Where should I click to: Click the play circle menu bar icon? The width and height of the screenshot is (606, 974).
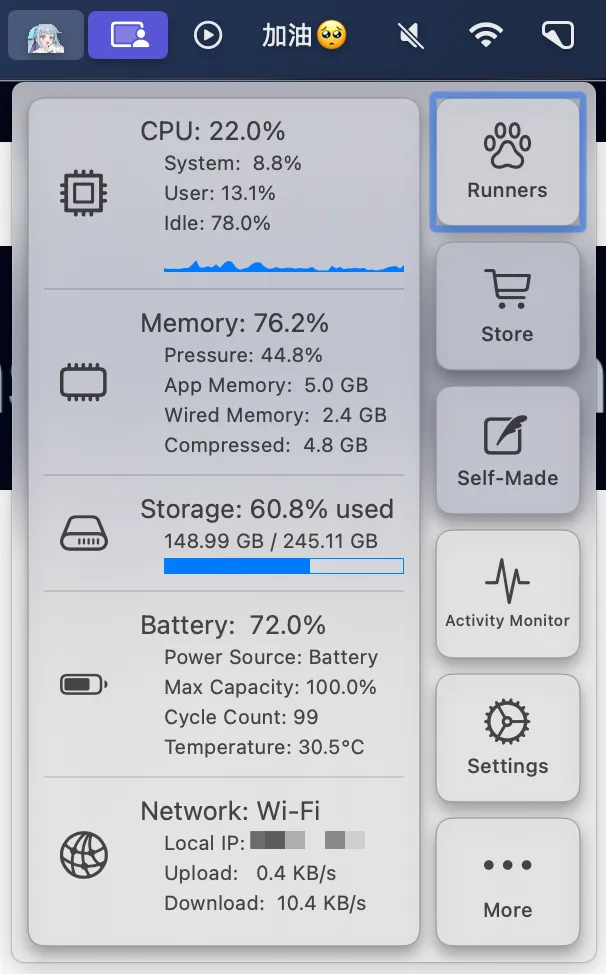[207, 35]
